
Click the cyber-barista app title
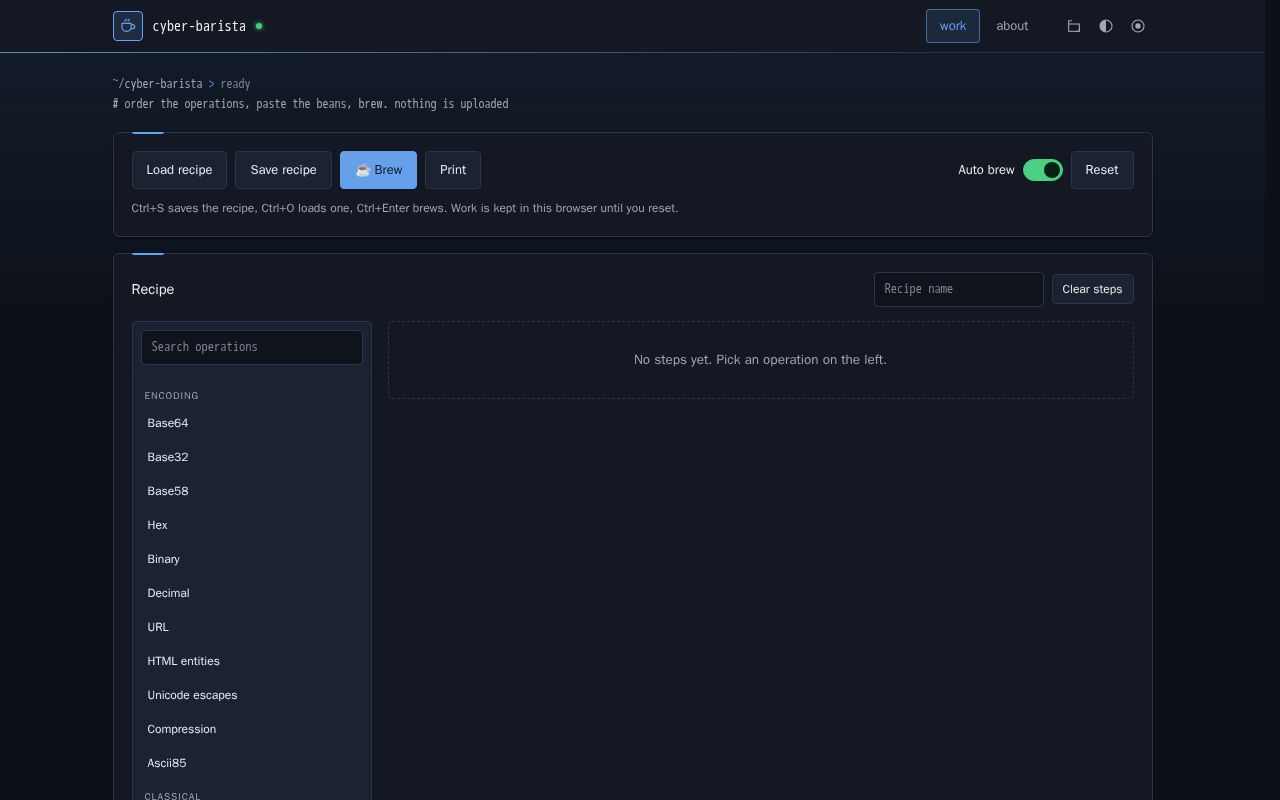(199, 26)
